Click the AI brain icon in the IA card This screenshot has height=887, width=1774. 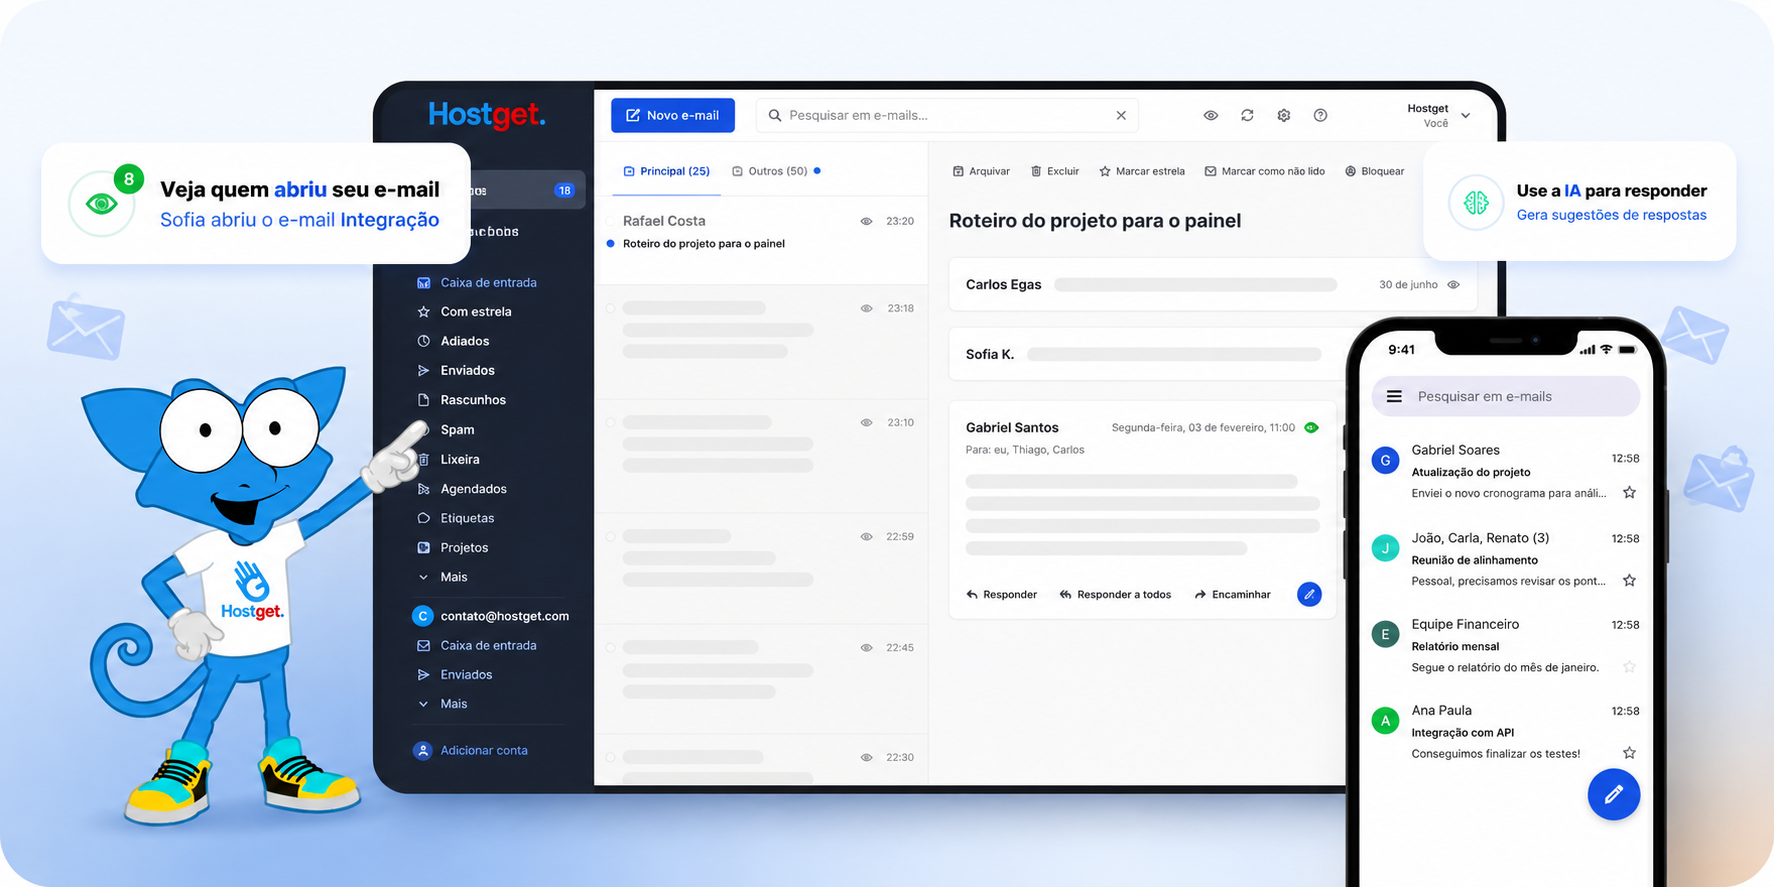pyautogui.click(x=1476, y=202)
